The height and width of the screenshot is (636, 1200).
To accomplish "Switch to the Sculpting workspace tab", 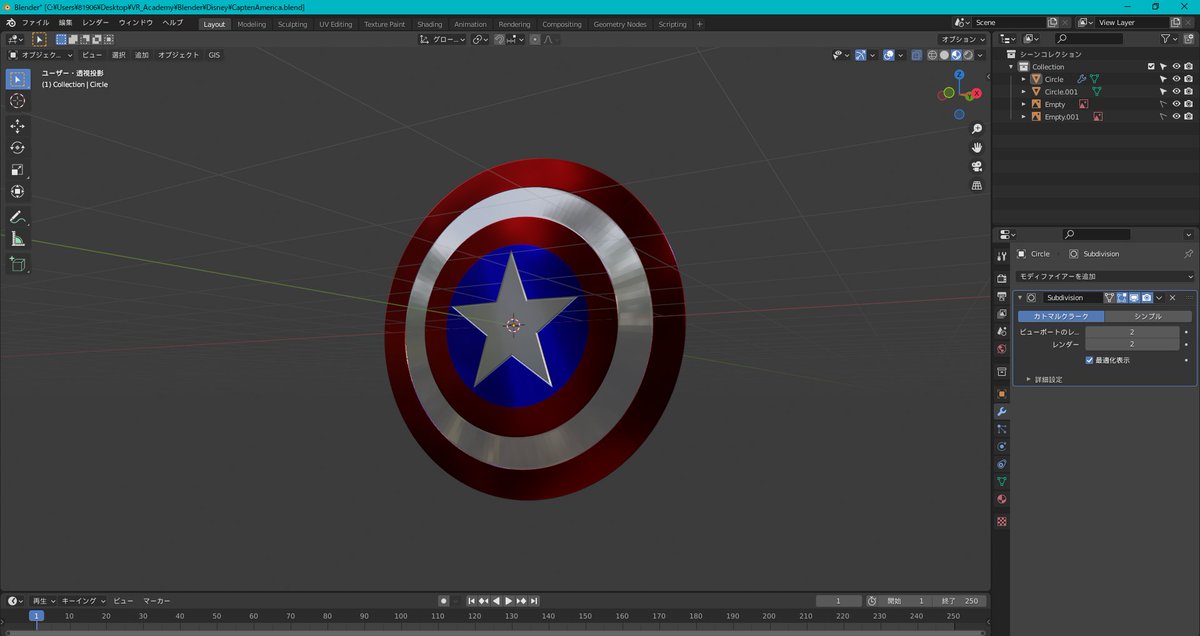I will point(292,24).
